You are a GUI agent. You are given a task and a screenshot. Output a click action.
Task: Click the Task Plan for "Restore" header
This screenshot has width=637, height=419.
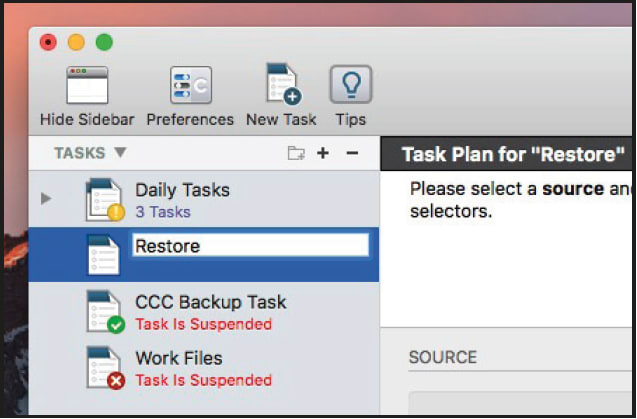[x=513, y=154]
